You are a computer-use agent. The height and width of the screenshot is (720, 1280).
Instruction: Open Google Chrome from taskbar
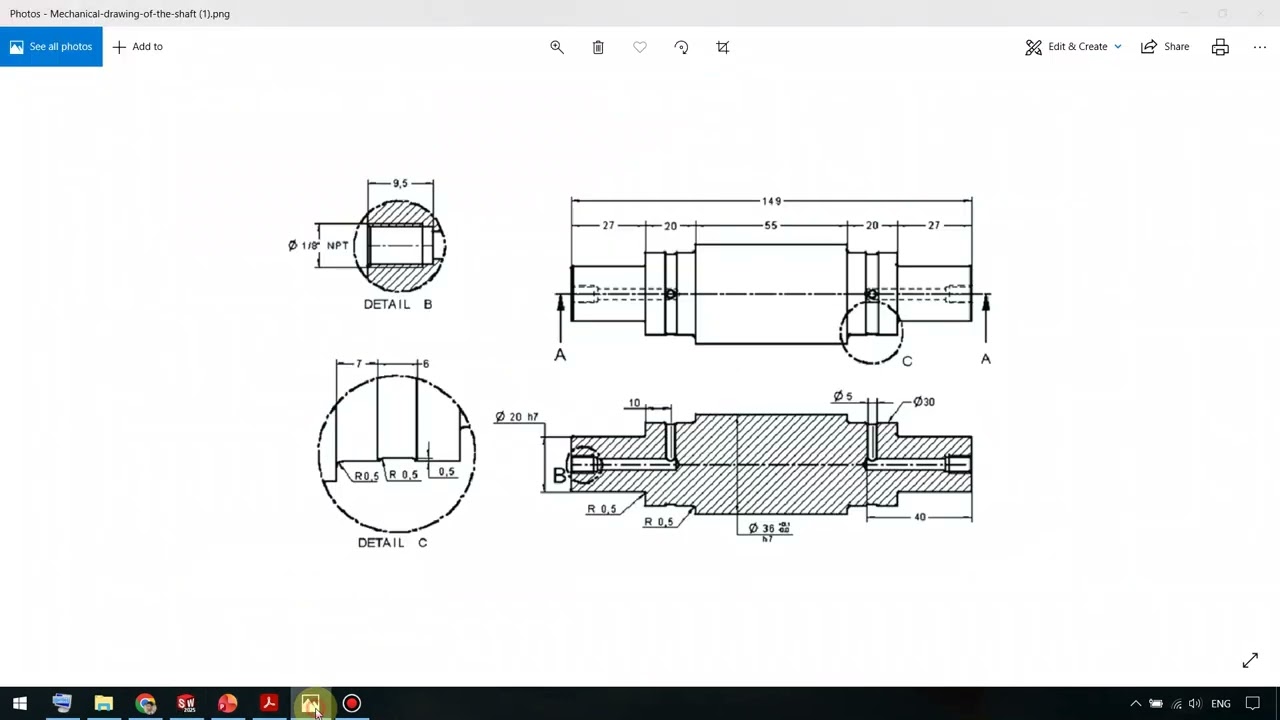pos(146,704)
